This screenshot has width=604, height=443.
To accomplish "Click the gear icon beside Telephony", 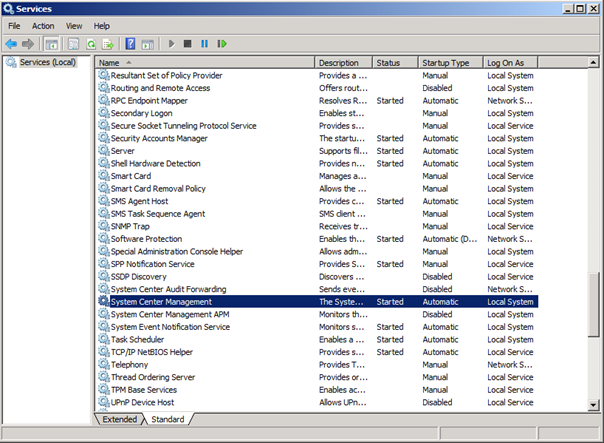I will click(x=103, y=364).
